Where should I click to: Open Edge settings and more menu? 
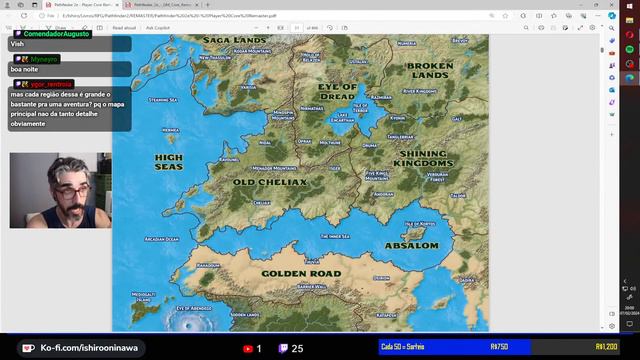598,16
